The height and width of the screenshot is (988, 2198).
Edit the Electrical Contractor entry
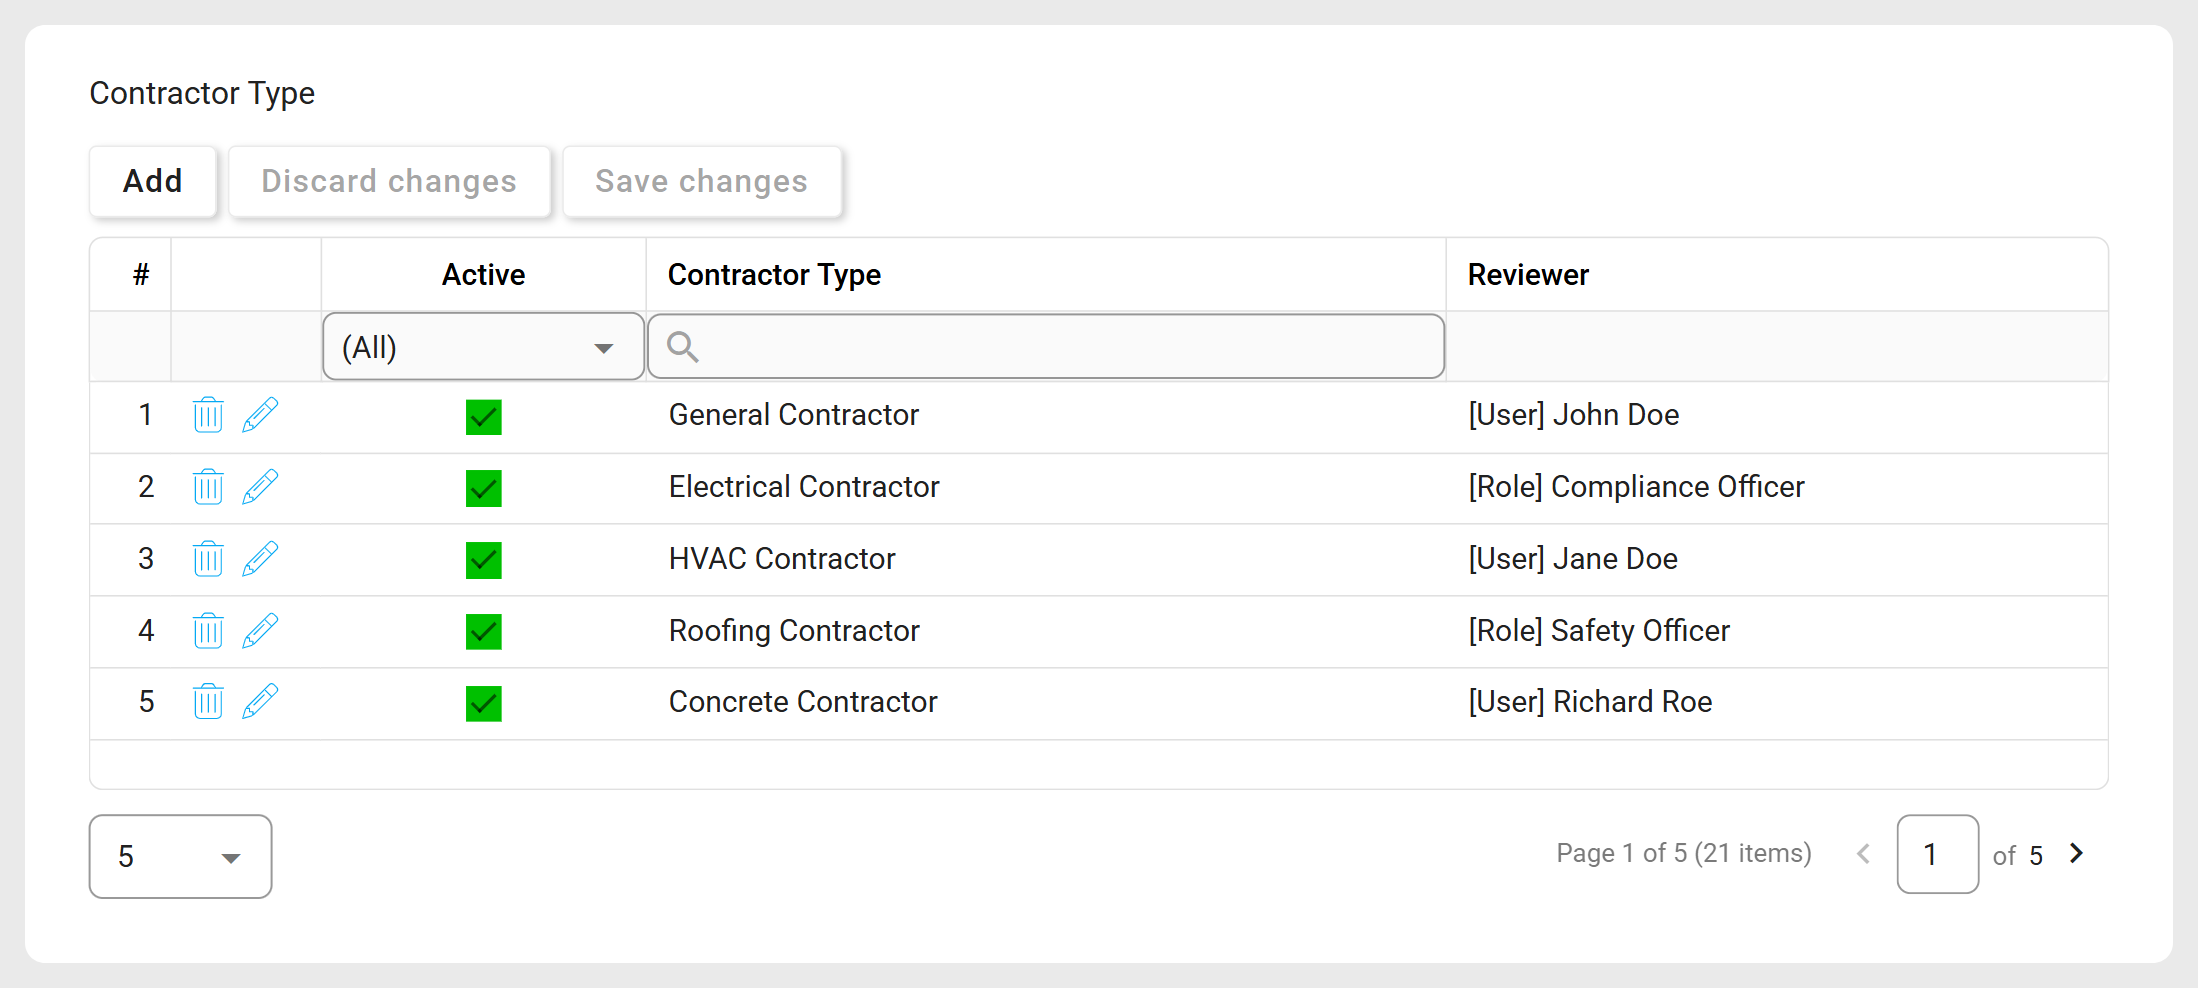260,487
